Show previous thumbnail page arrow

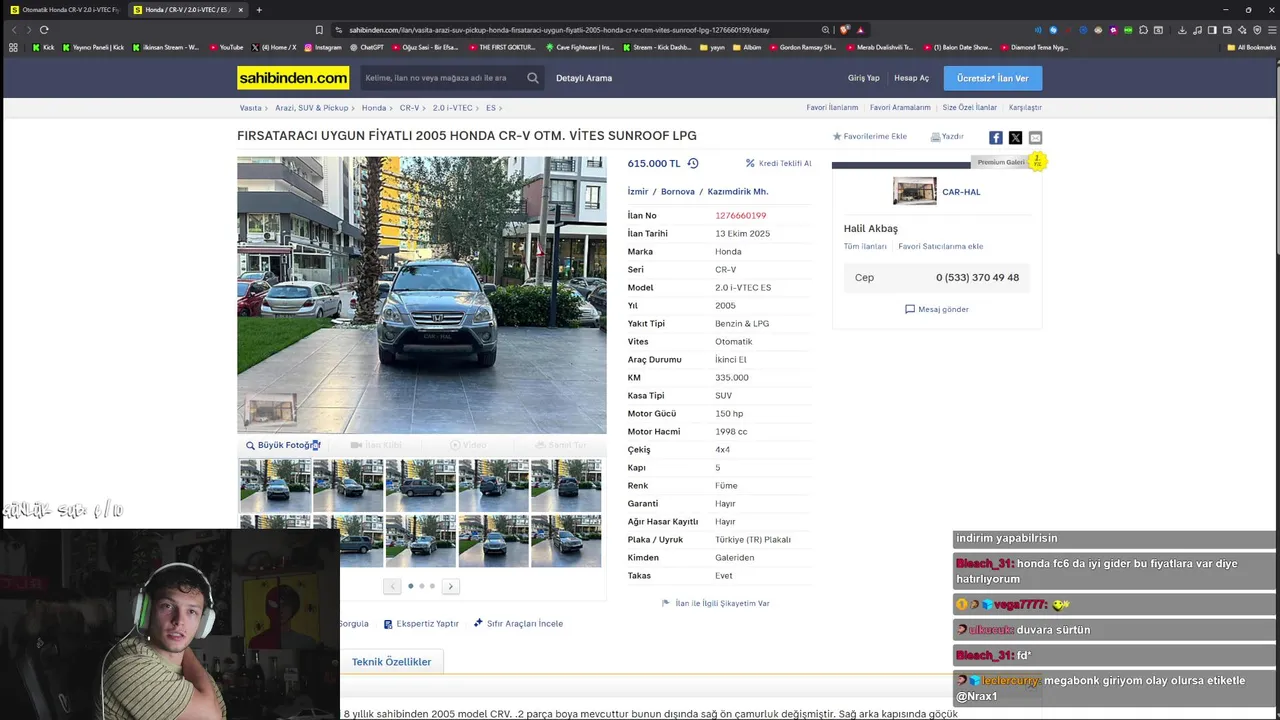click(x=392, y=586)
